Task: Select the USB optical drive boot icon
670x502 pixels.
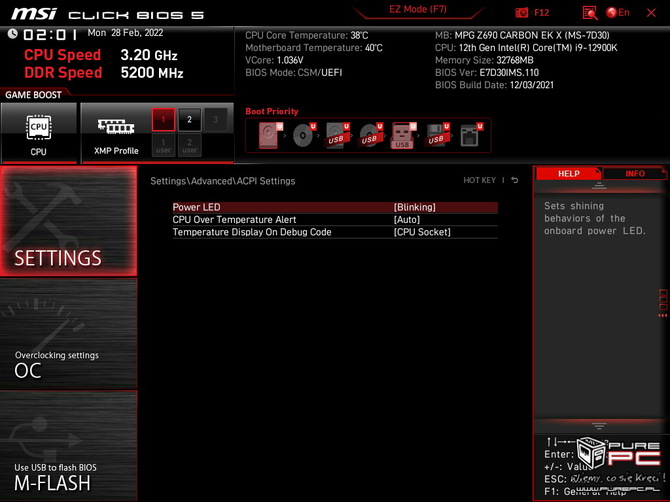Action: pyautogui.click(x=370, y=135)
